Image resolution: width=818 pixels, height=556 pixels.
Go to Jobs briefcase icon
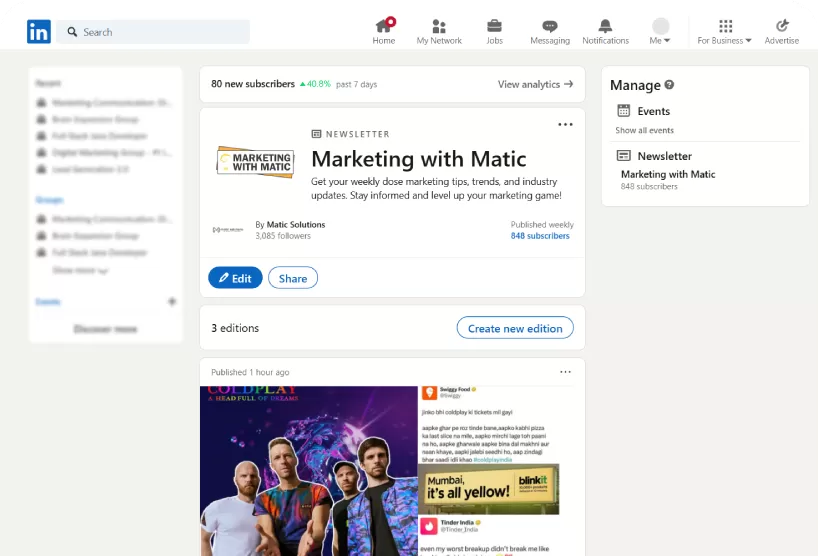[x=494, y=31]
